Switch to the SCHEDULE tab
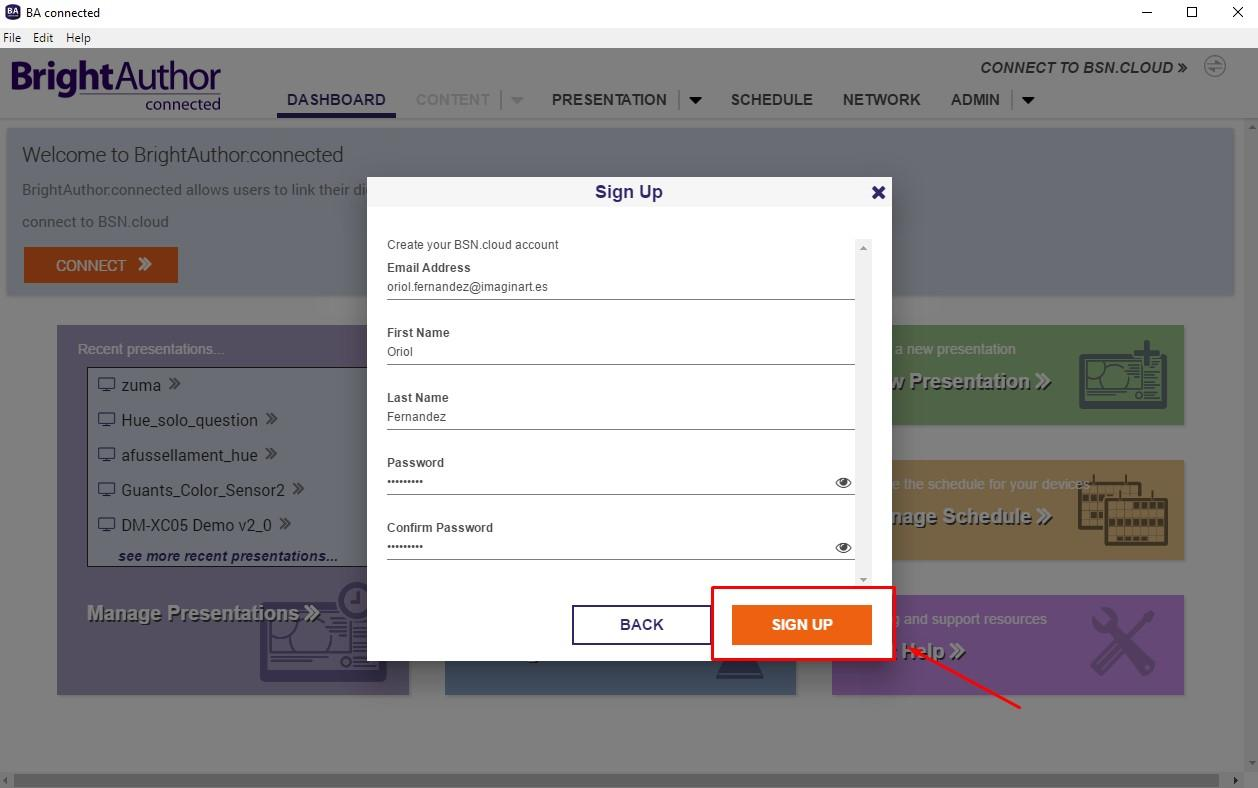 click(x=771, y=100)
